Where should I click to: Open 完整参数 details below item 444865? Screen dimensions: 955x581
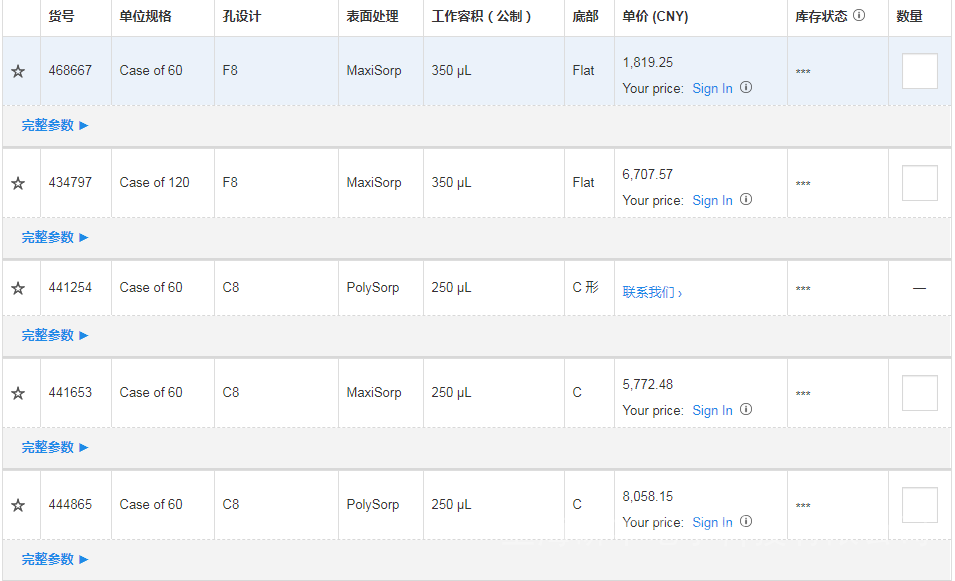click(55, 560)
